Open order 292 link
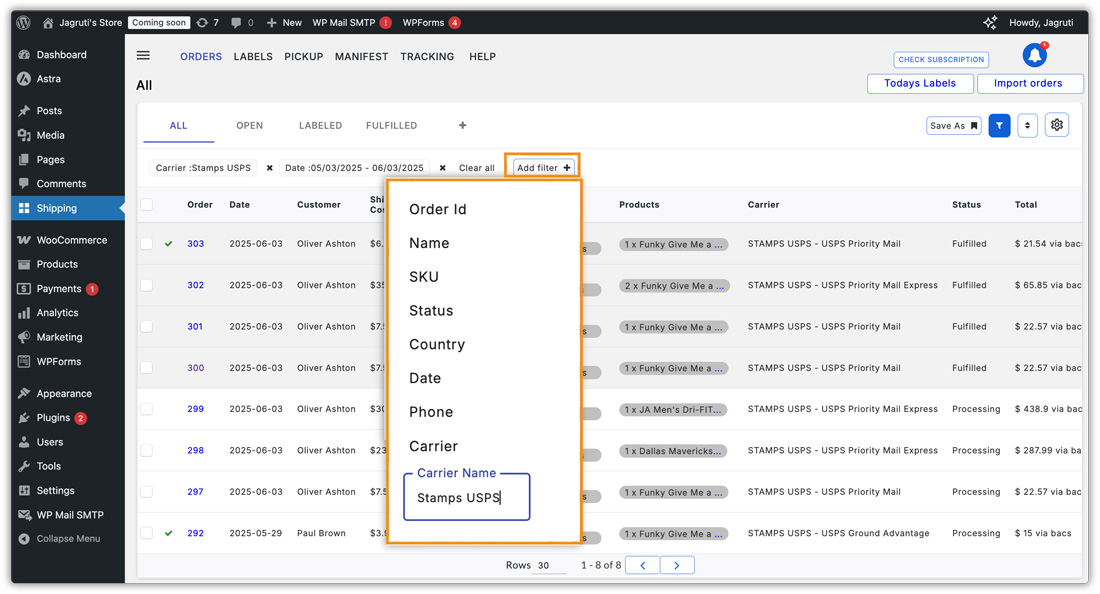 click(196, 533)
